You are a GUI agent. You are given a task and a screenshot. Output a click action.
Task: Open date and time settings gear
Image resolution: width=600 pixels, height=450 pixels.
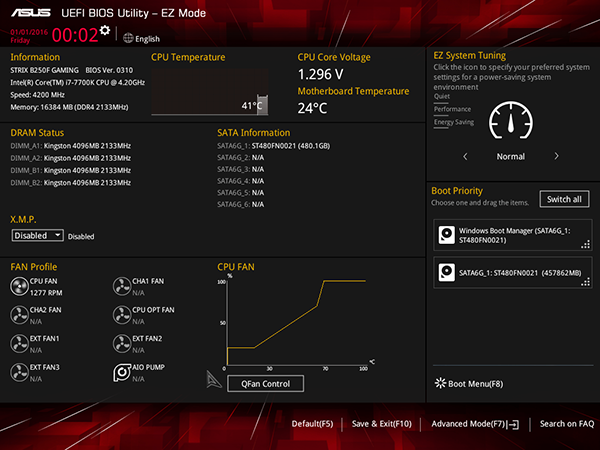(104, 30)
